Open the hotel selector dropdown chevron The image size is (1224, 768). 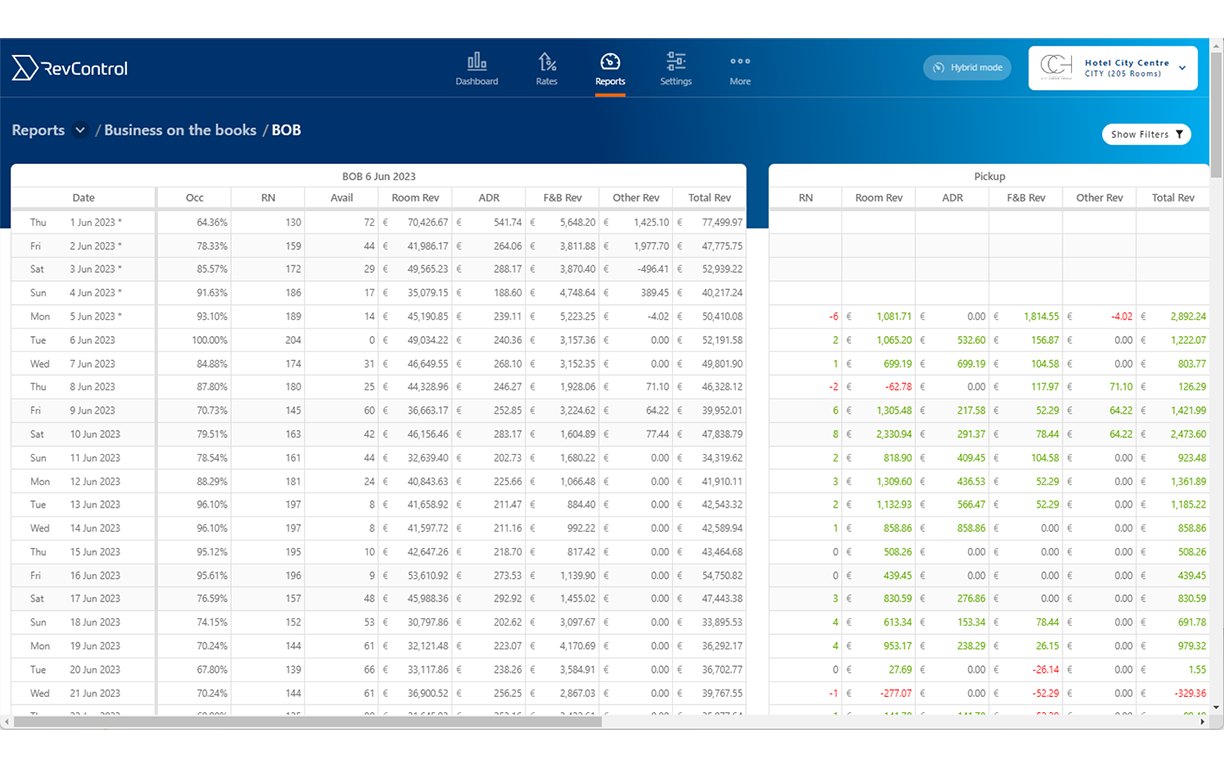pyautogui.click(x=1184, y=67)
